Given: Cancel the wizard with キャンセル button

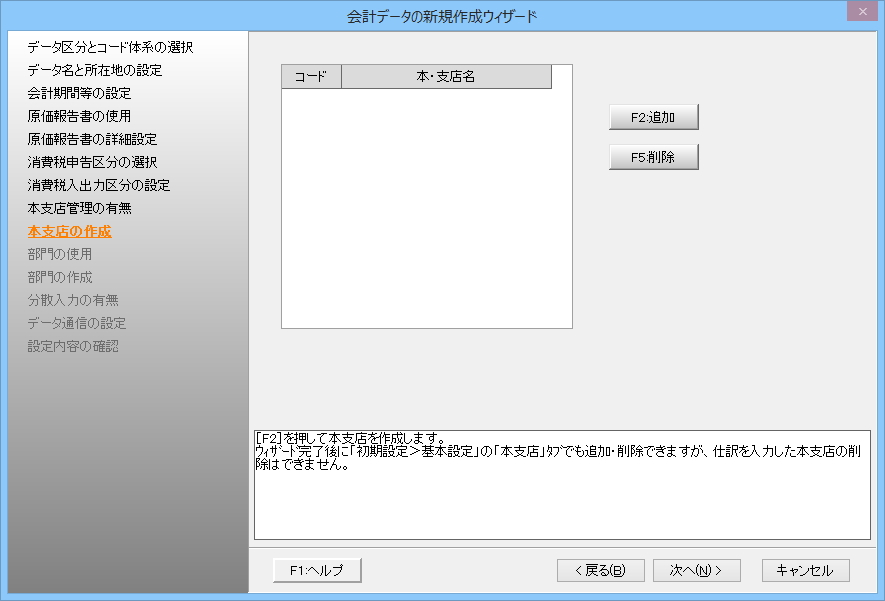Looking at the screenshot, I should [805, 570].
